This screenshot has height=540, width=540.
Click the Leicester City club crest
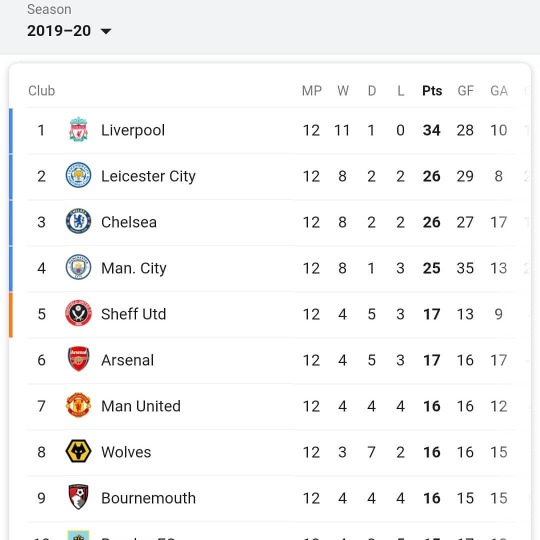click(x=79, y=175)
